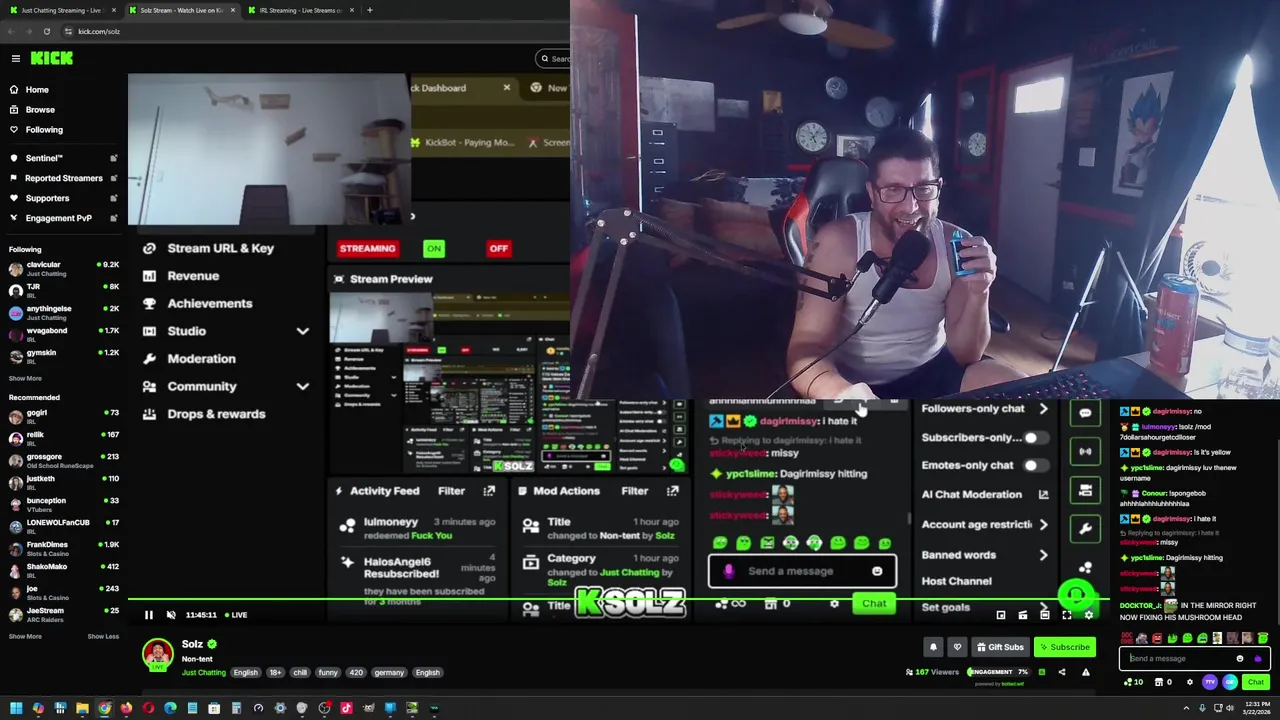Image resolution: width=1280 pixels, height=720 pixels.
Task: Select the chill stream tag
Action: click(300, 673)
